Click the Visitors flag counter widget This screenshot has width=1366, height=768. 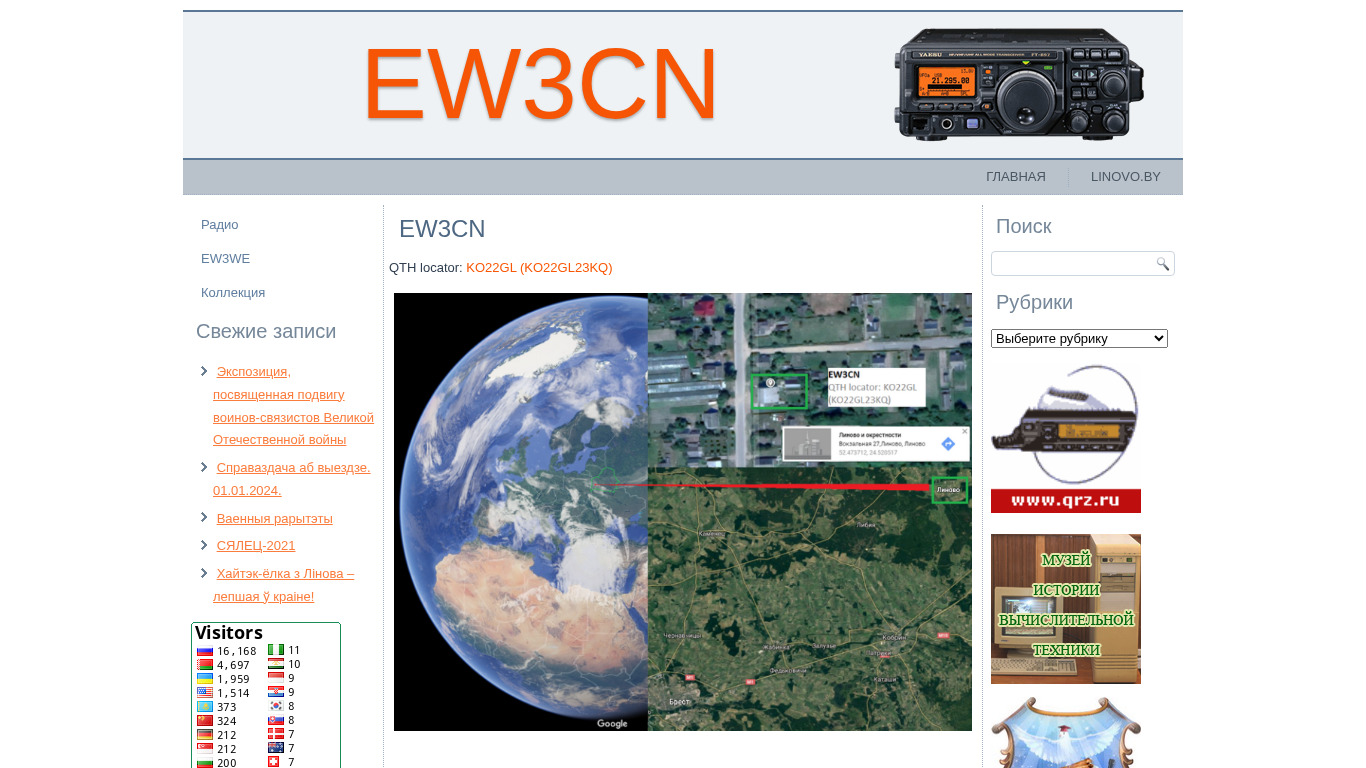266,696
